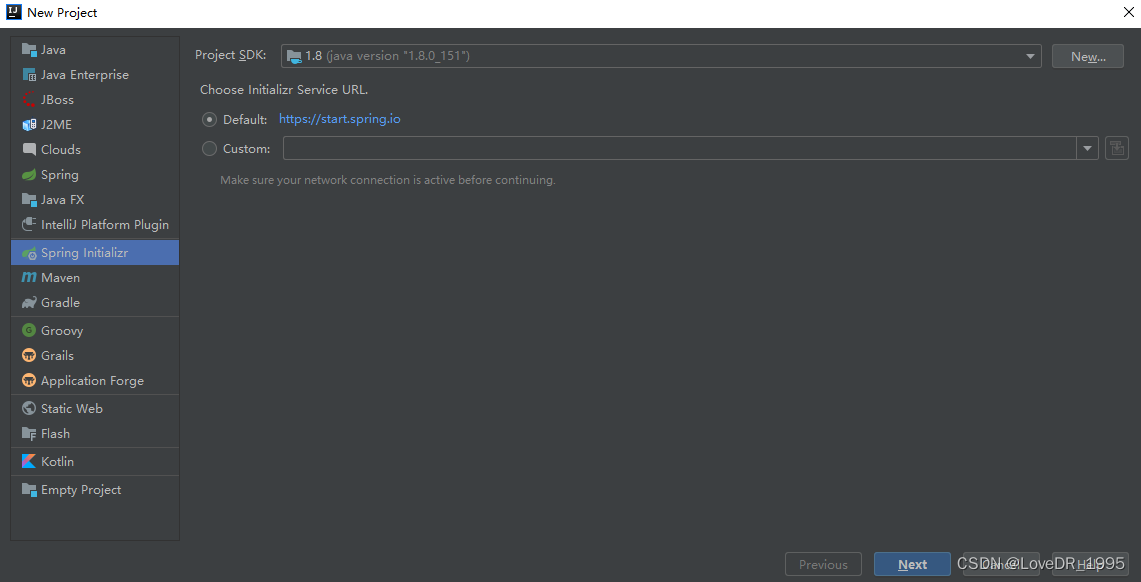Select the Application Forge label
1141x582 pixels.
click(x=92, y=380)
